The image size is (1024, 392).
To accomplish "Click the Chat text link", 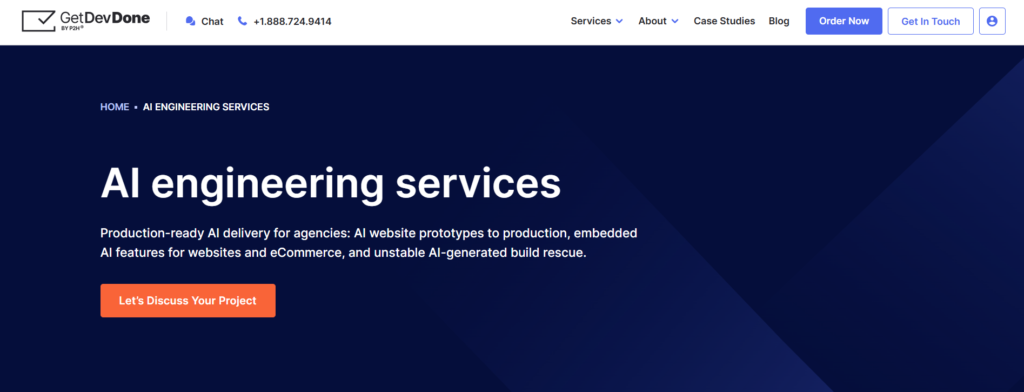I will [x=212, y=21].
